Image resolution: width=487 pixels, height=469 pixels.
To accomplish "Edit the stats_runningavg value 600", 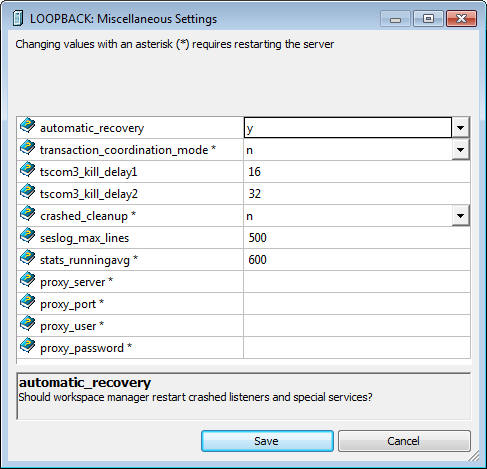I will tap(357, 260).
